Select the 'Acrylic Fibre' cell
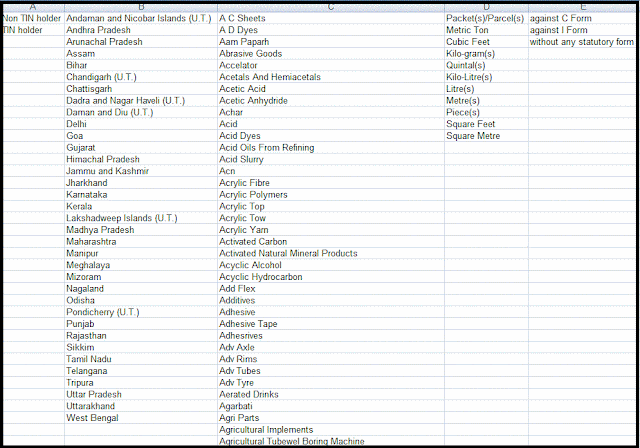The height and width of the screenshot is (448, 640). coord(331,183)
